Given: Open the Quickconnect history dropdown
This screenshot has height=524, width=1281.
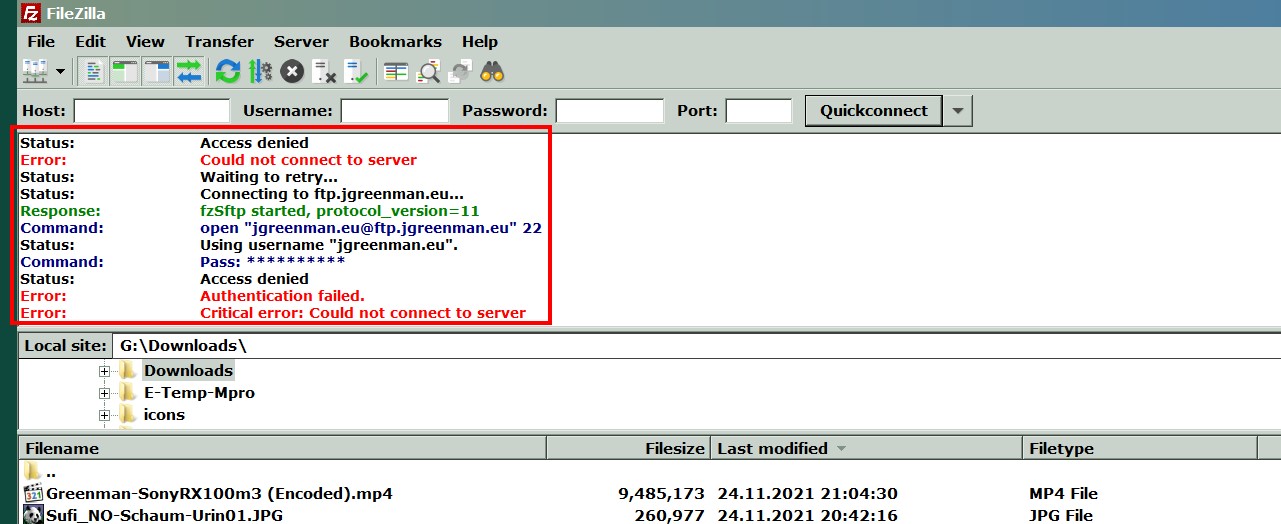Looking at the screenshot, I should point(958,111).
